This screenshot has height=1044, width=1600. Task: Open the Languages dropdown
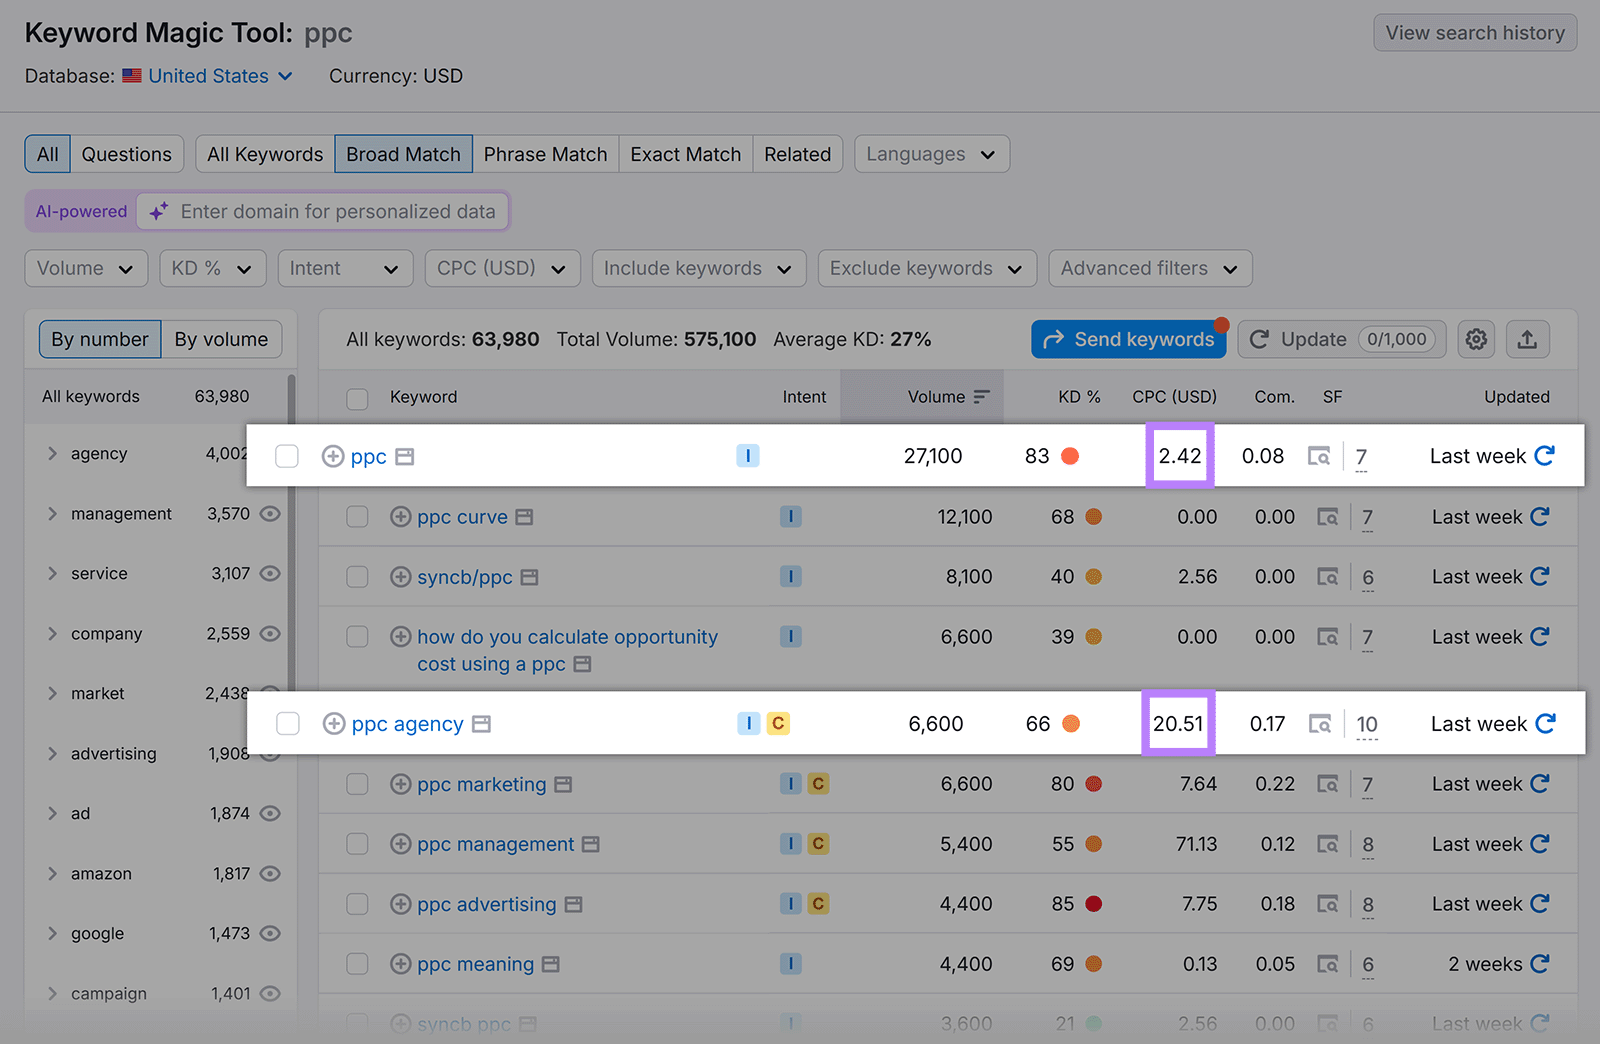click(x=930, y=153)
